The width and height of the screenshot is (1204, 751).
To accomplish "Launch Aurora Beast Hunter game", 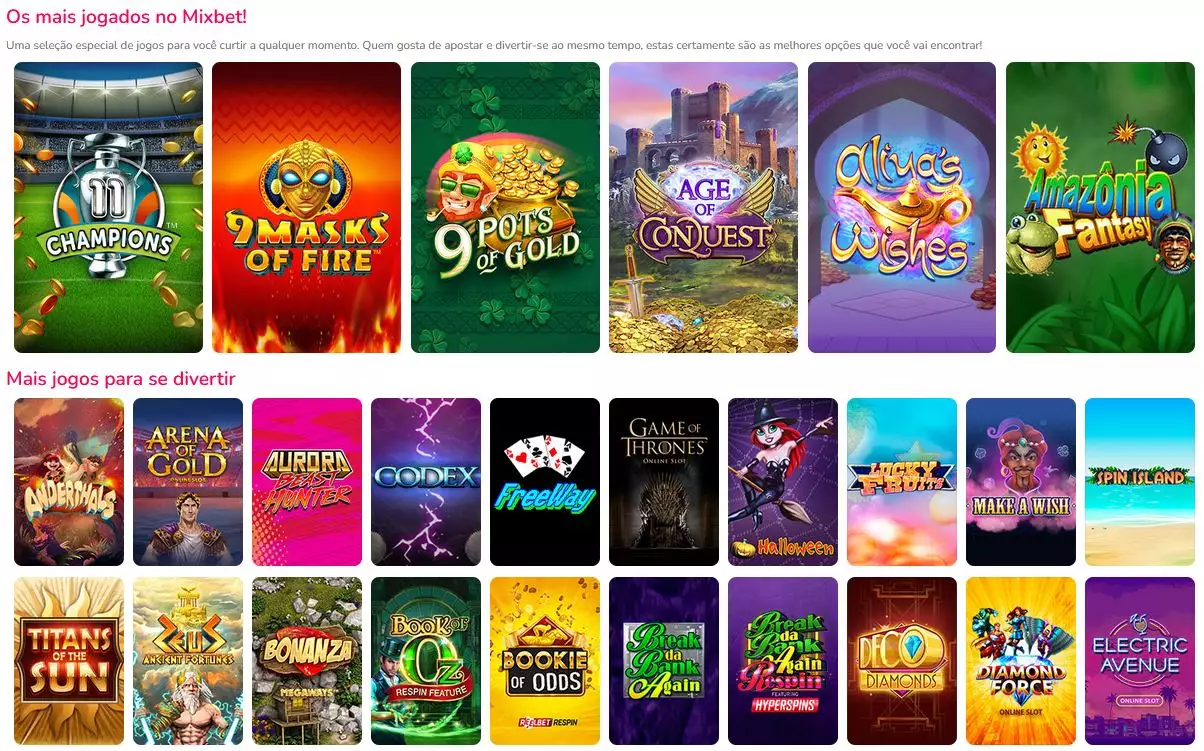I will 307,482.
